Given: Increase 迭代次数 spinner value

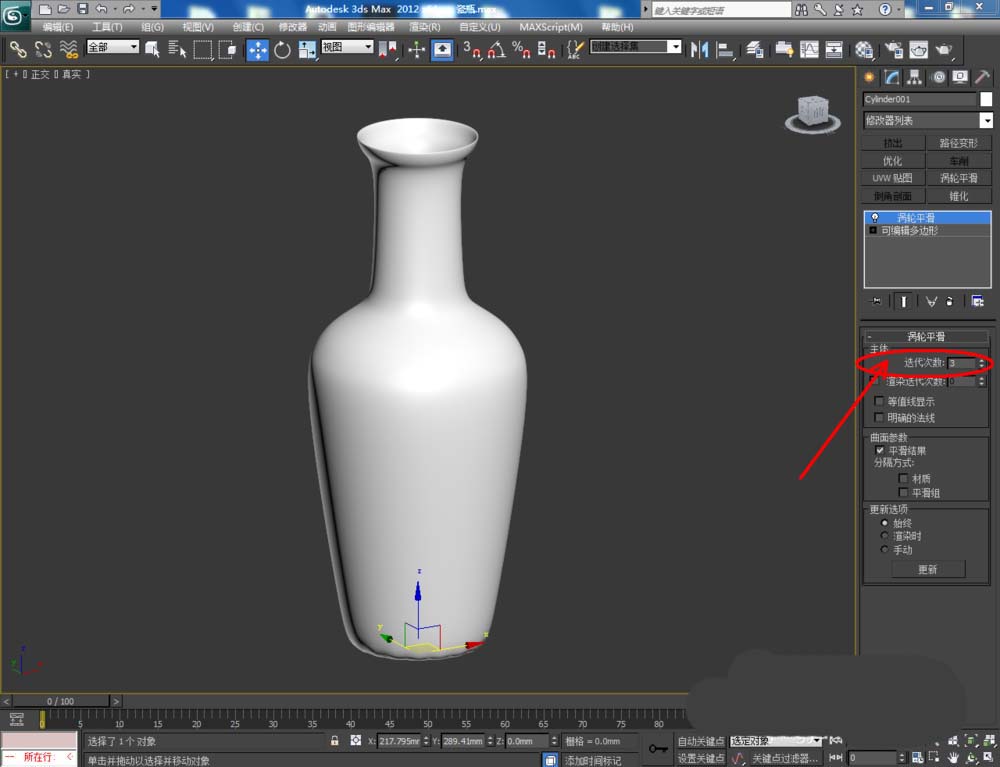Looking at the screenshot, I should pos(982,360).
